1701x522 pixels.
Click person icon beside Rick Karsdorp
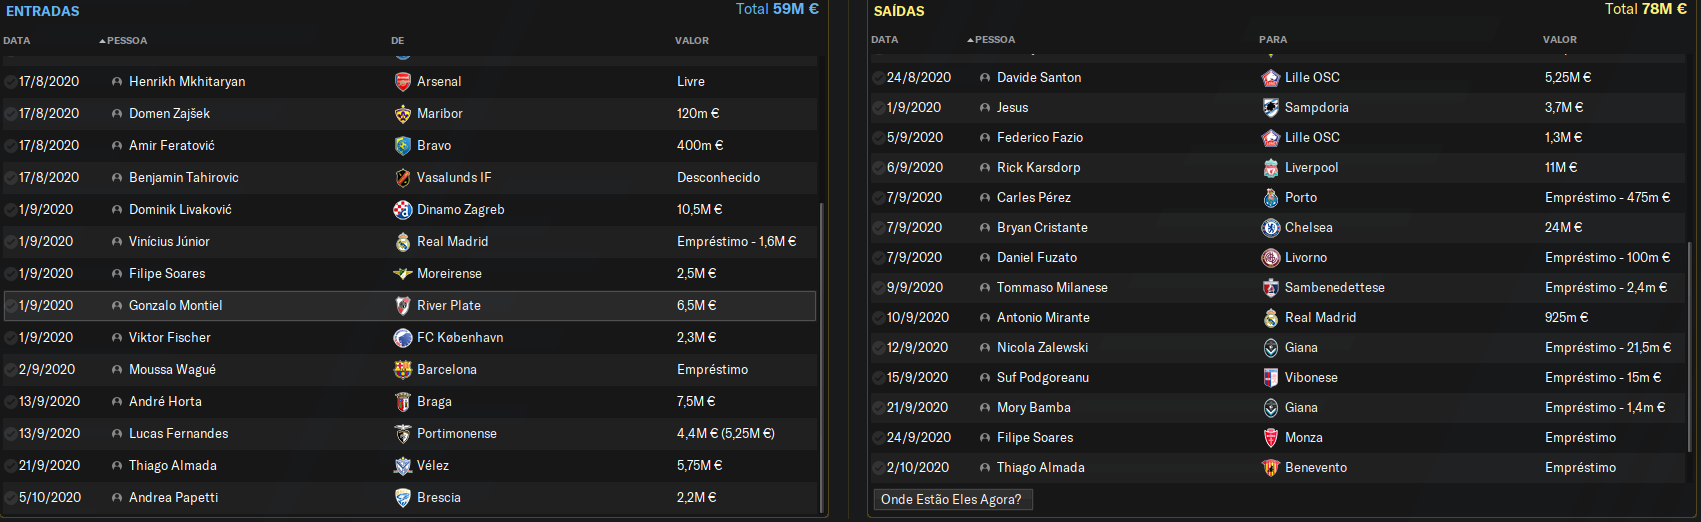click(x=985, y=168)
